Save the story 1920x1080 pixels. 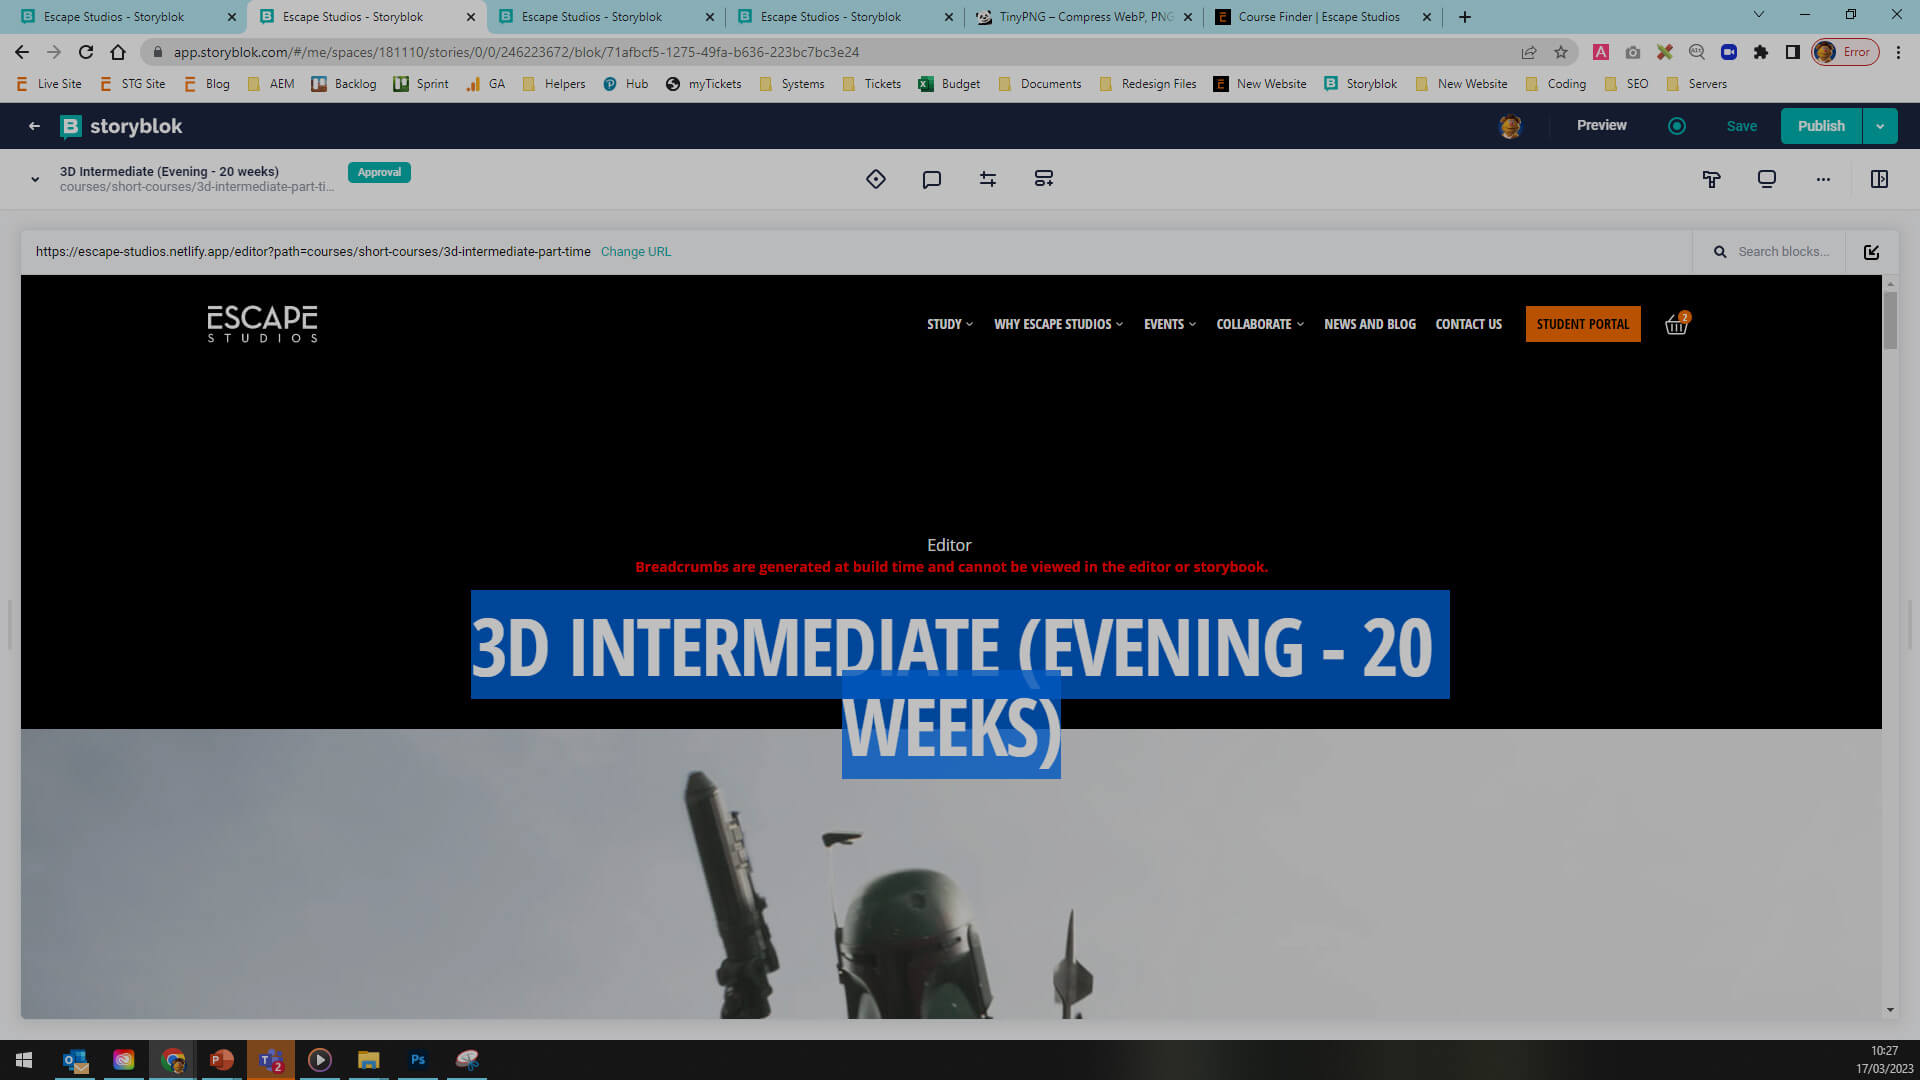(1742, 126)
